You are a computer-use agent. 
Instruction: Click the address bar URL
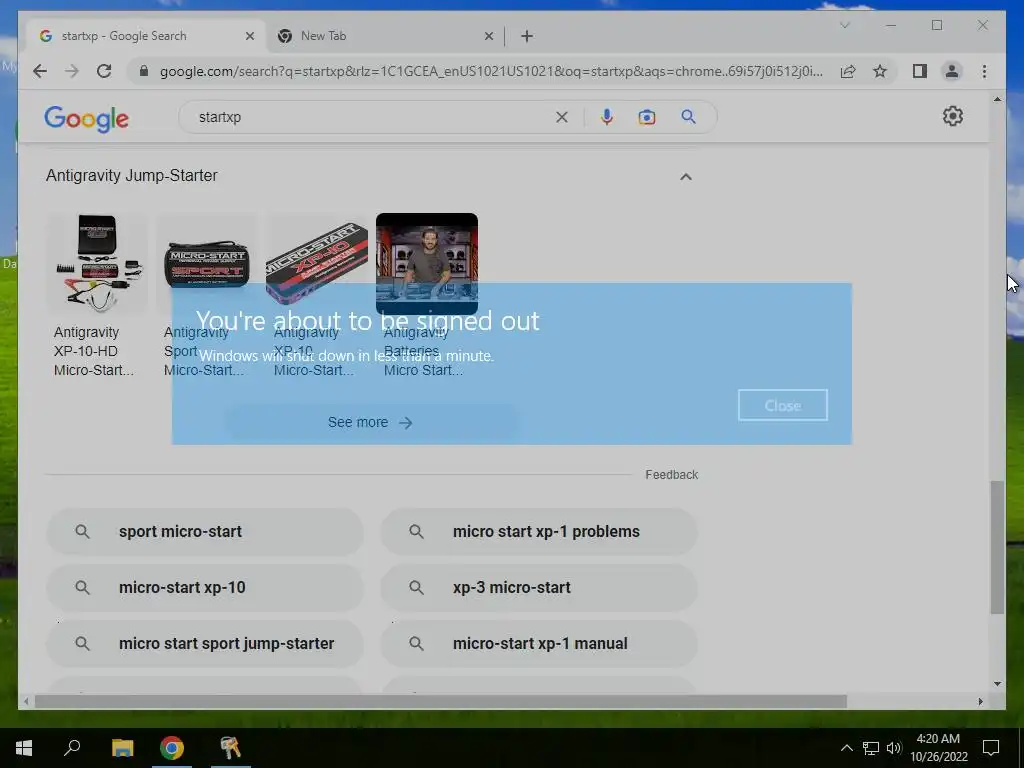[491, 71]
